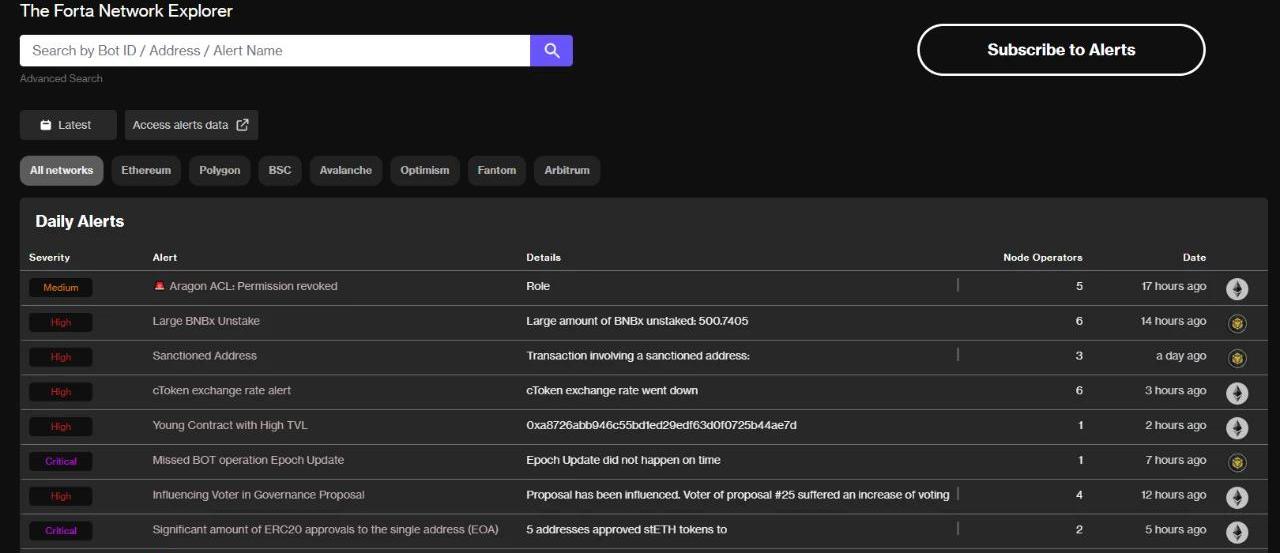Click The Forta Network Explorer title

pos(126,11)
